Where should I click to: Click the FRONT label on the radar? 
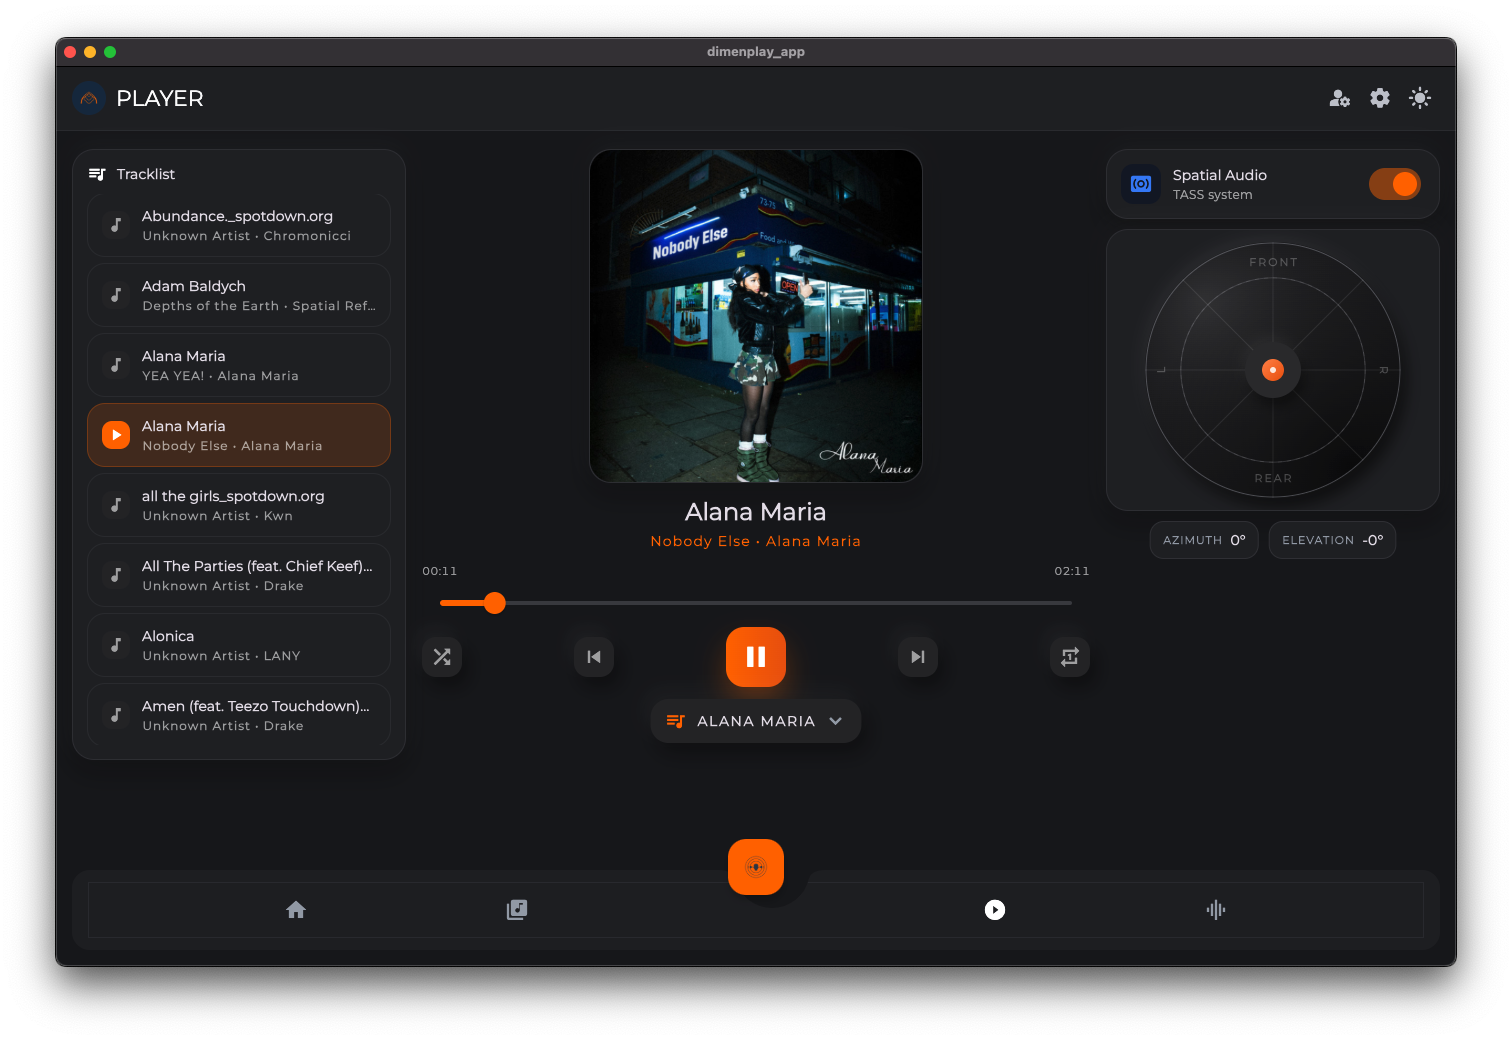pyautogui.click(x=1273, y=262)
